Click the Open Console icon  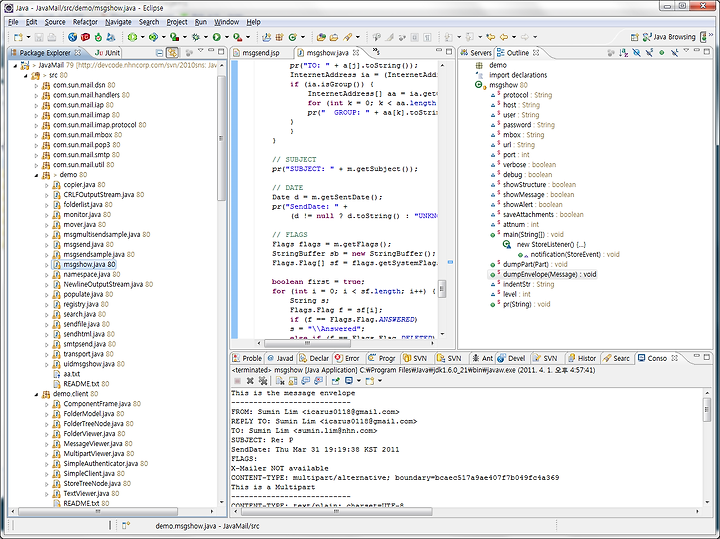tap(370, 381)
